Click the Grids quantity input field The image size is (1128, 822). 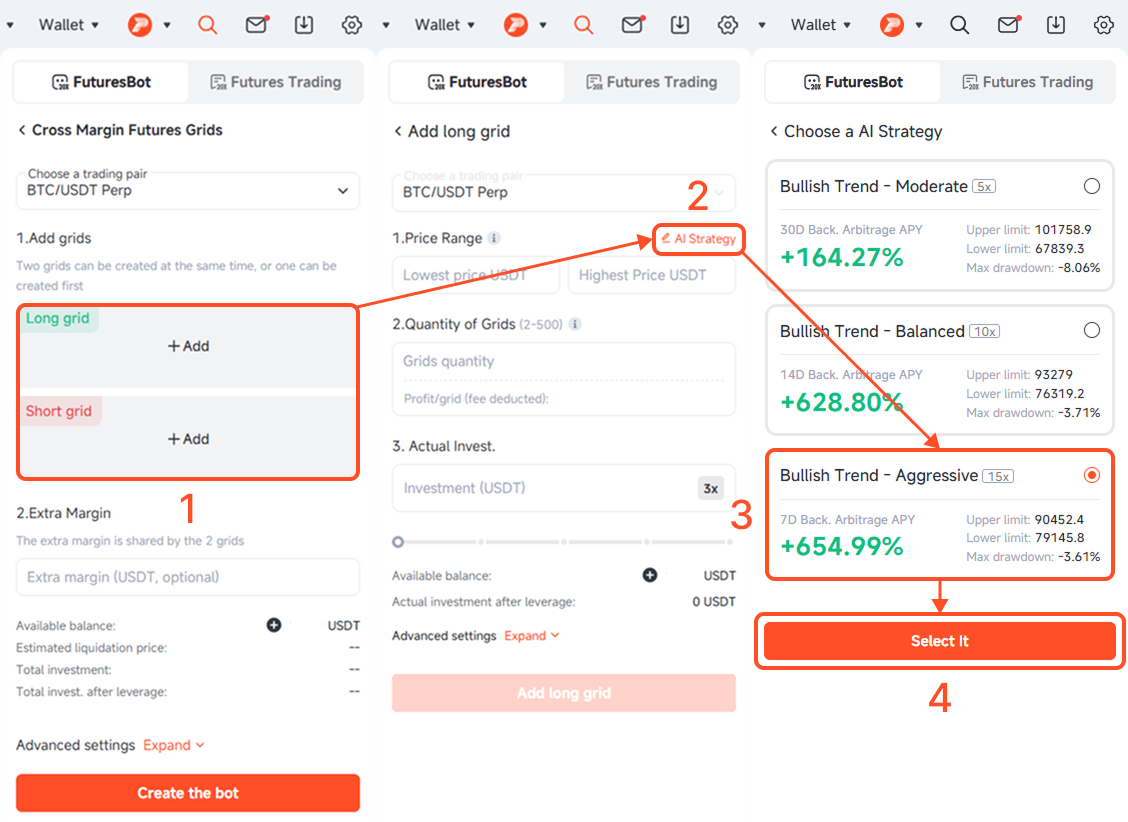pos(564,361)
